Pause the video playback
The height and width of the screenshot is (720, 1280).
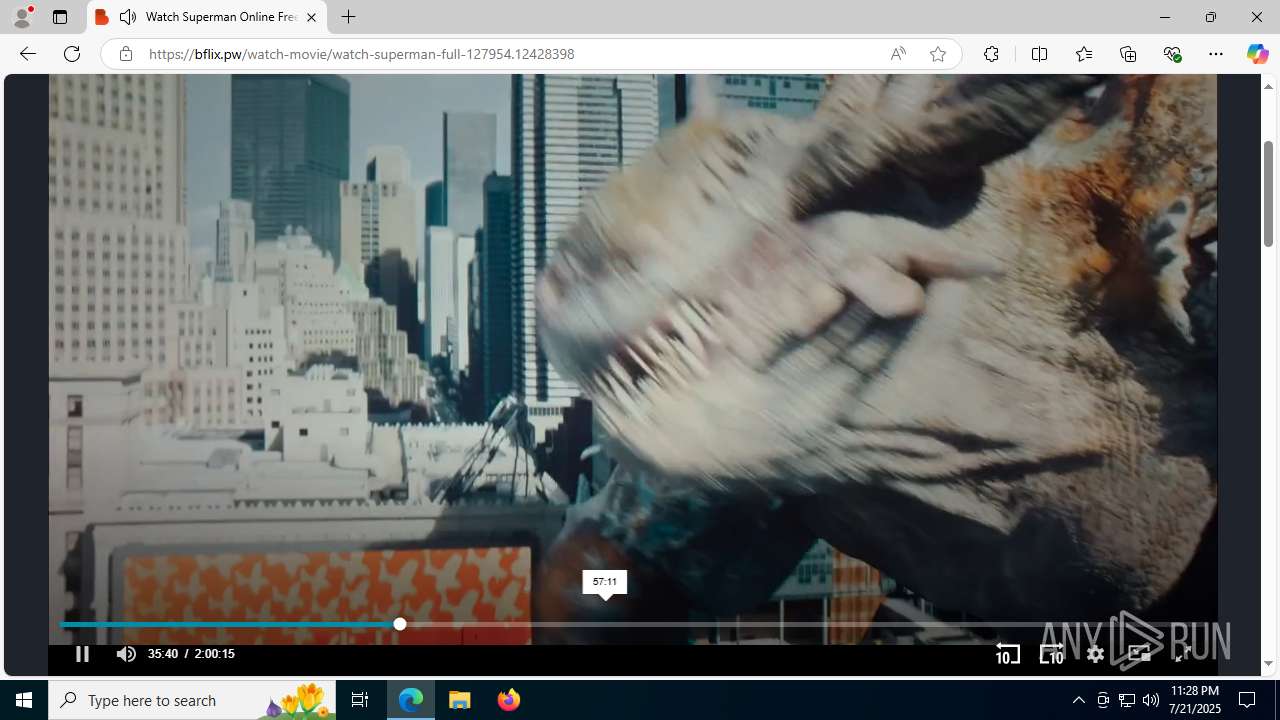(x=82, y=654)
